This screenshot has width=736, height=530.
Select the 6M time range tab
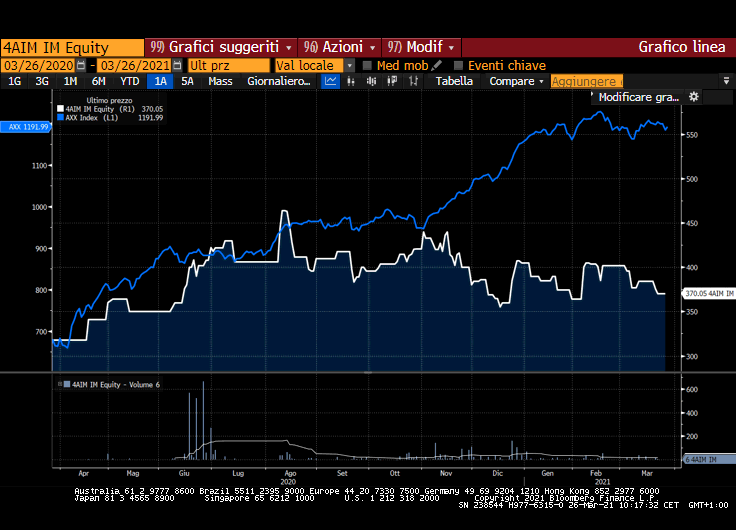point(99,81)
